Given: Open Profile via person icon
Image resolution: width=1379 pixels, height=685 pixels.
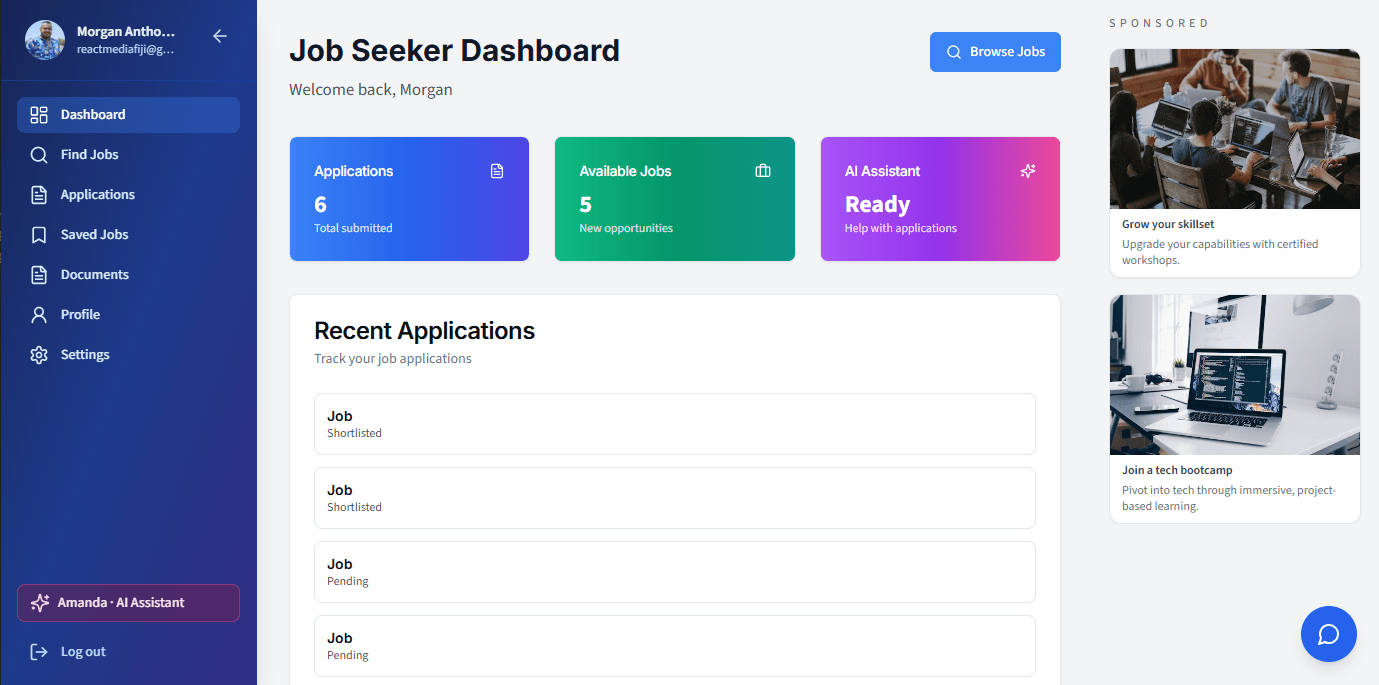Looking at the screenshot, I should click(x=40, y=314).
